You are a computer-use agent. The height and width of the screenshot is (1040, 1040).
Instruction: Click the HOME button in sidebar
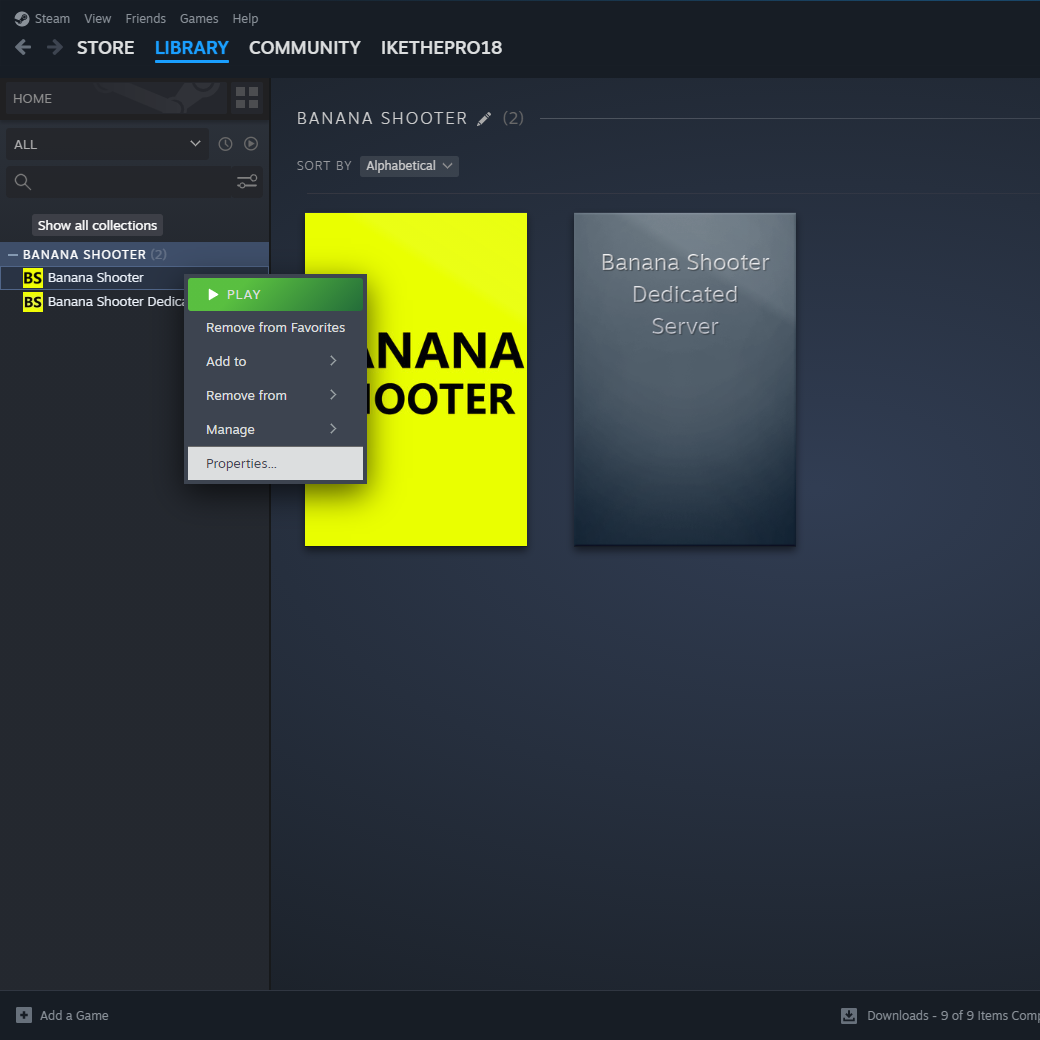point(116,98)
